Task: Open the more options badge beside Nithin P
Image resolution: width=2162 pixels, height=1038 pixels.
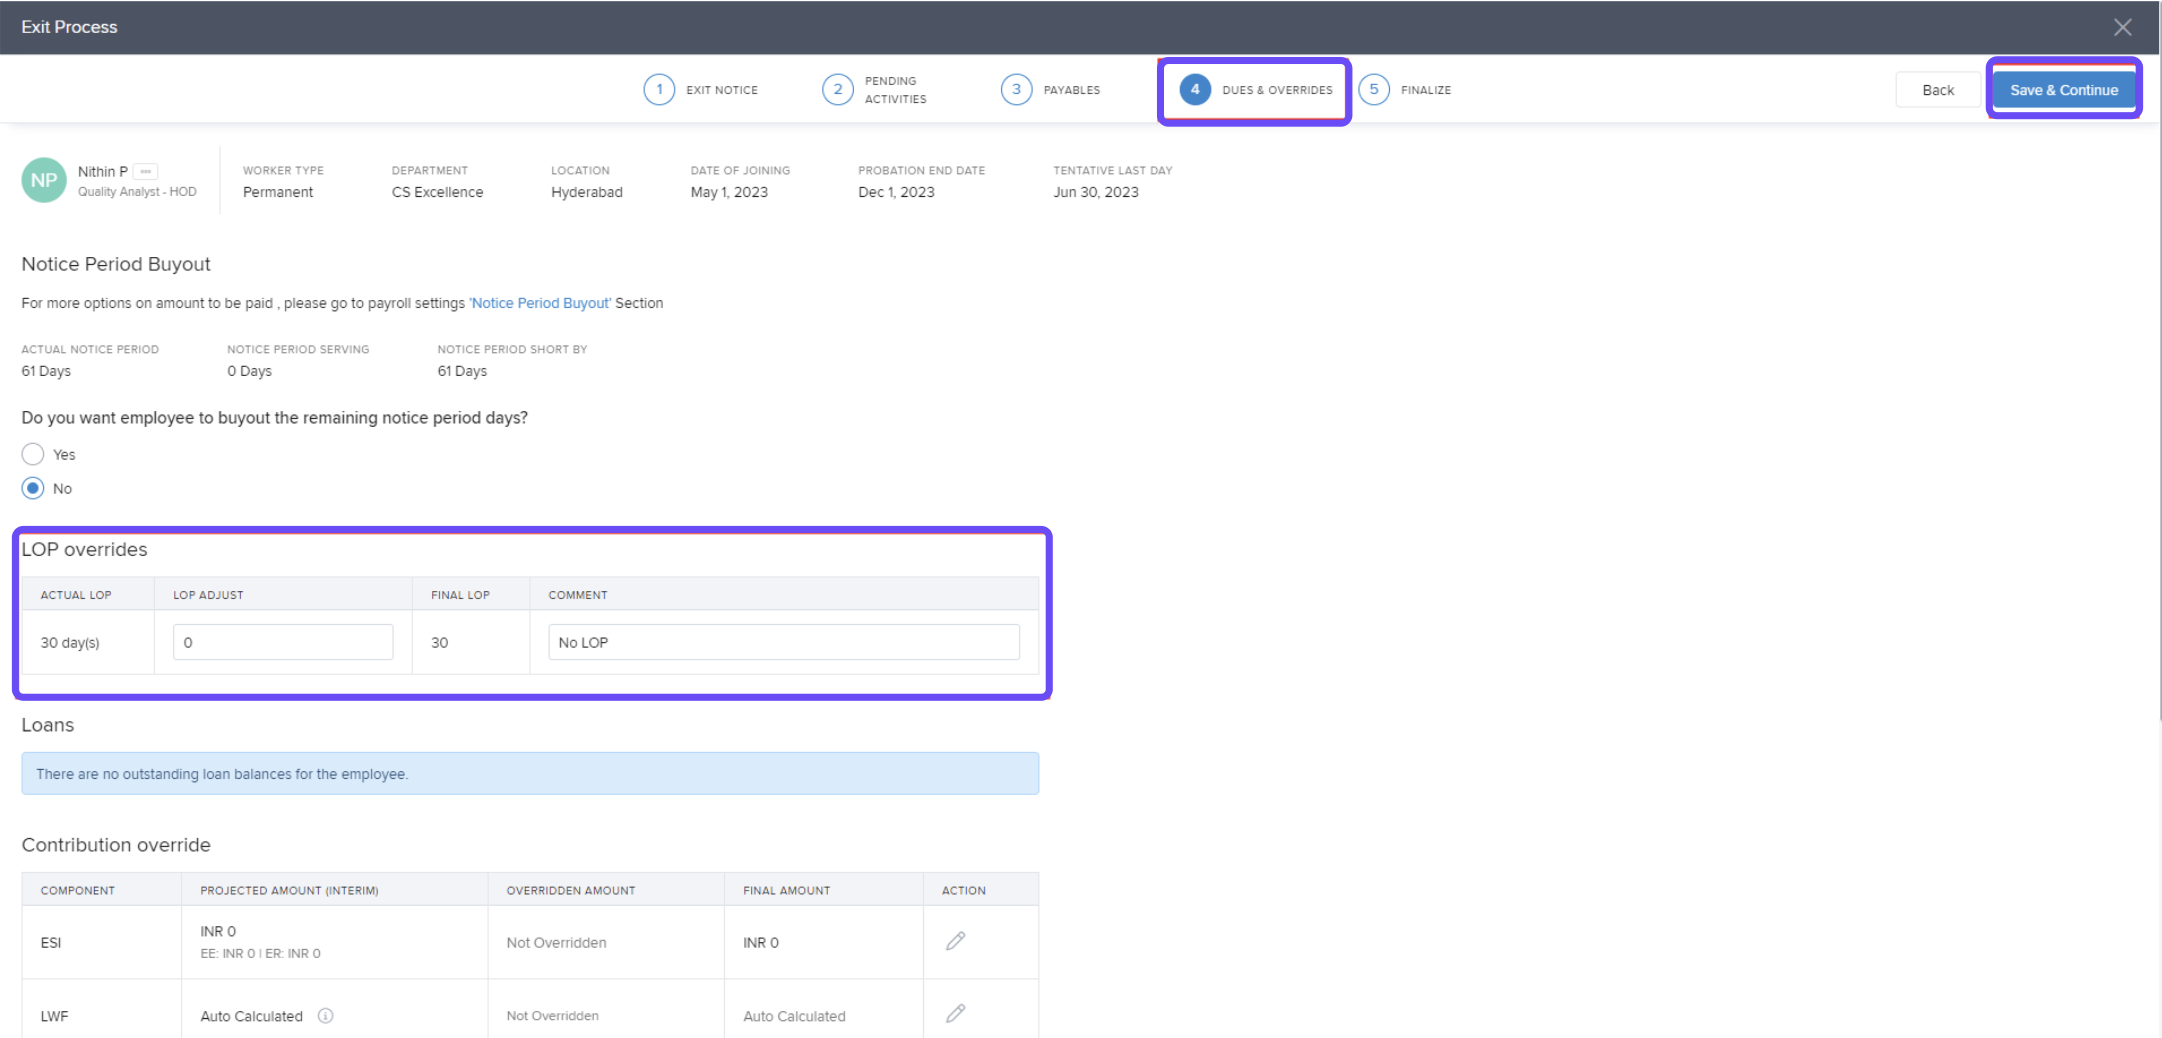Action: click(x=146, y=171)
